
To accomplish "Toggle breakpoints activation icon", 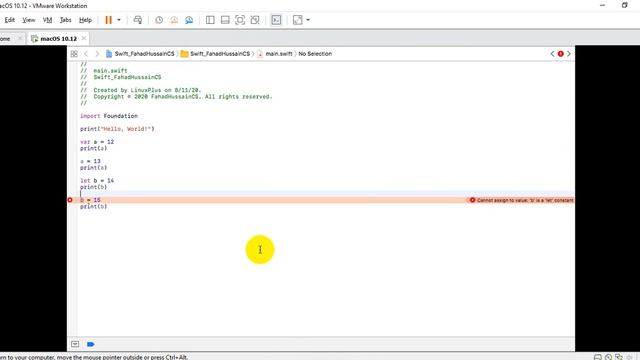I will 91,344.
